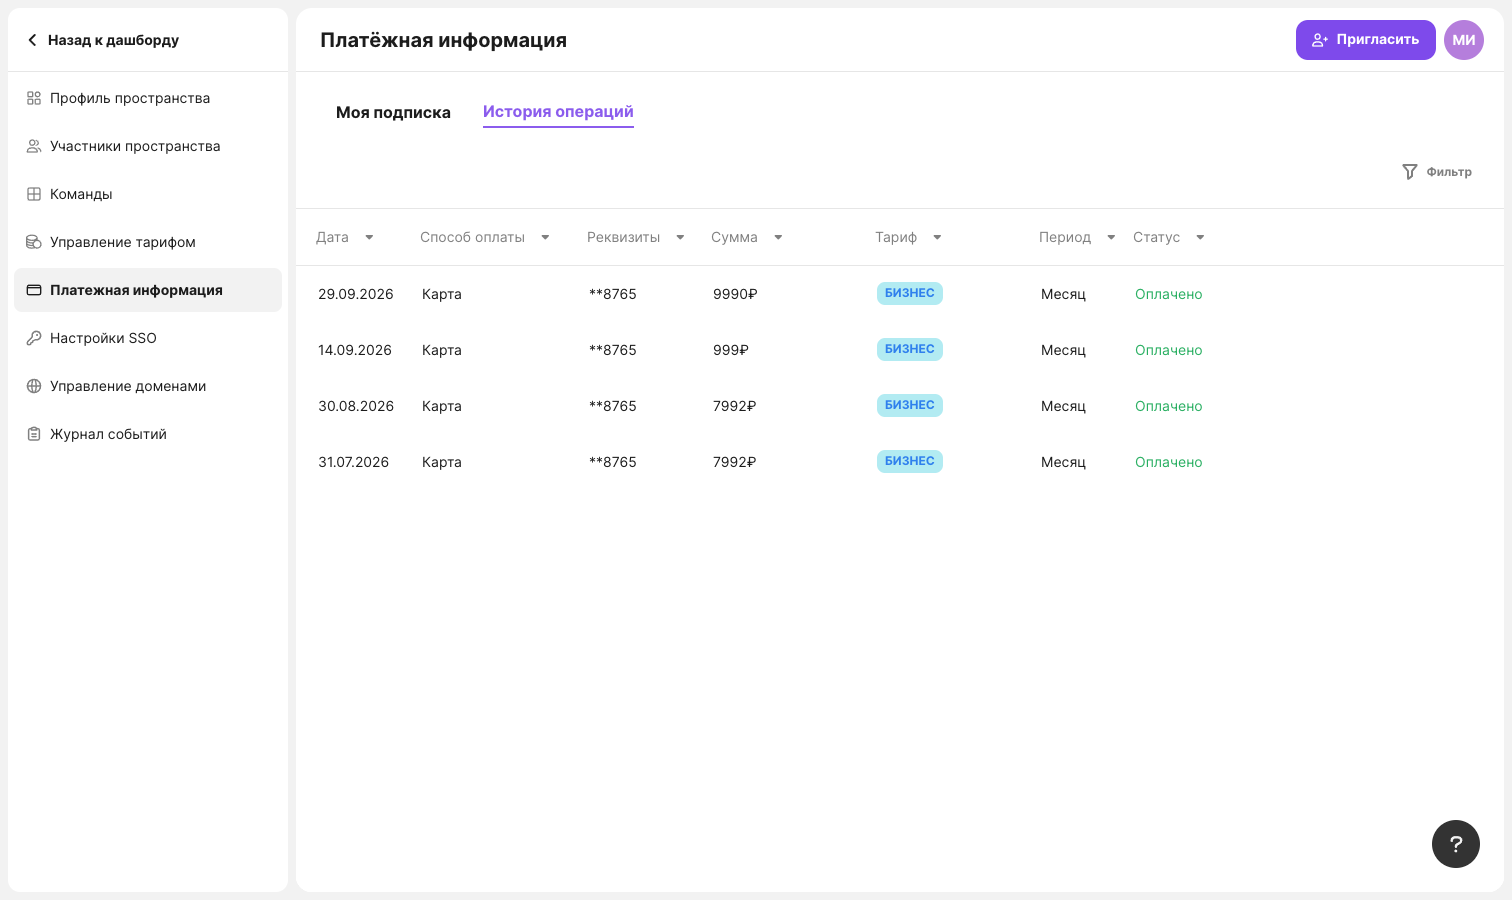Viewport: 1512px width, 900px height.
Task: Click the date 29.09.2026
Action: coord(356,294)
